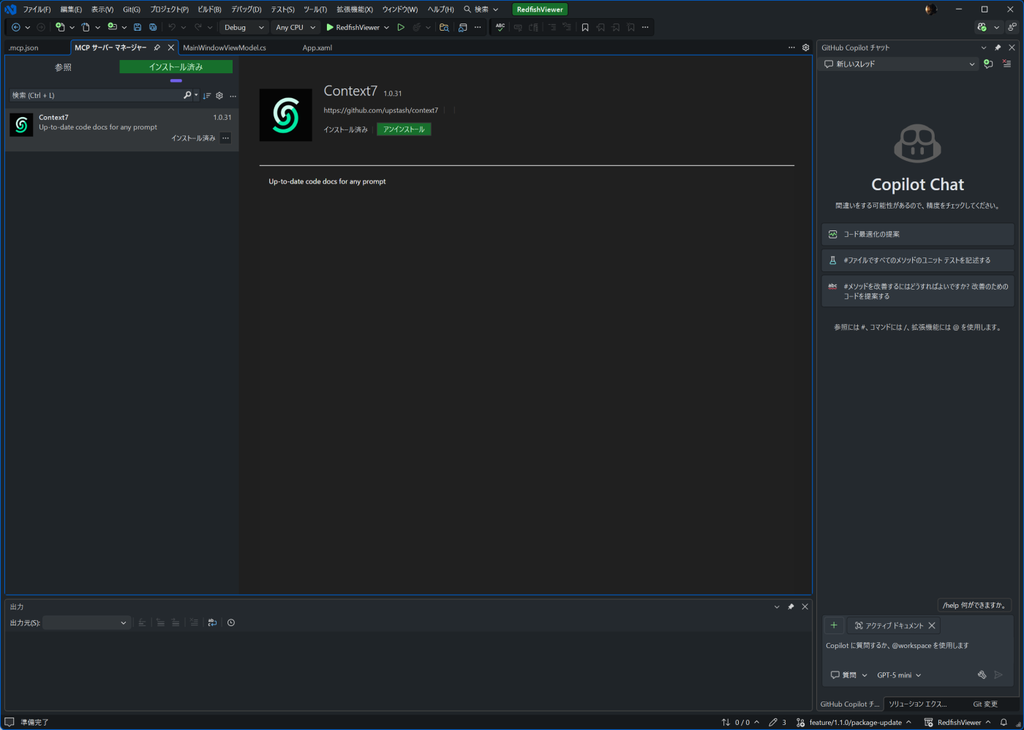This screenshot has height=730, width=1024.
Task: Pin the MCP server manager tab
Action: pyautogui.click(x=157, y=48)
